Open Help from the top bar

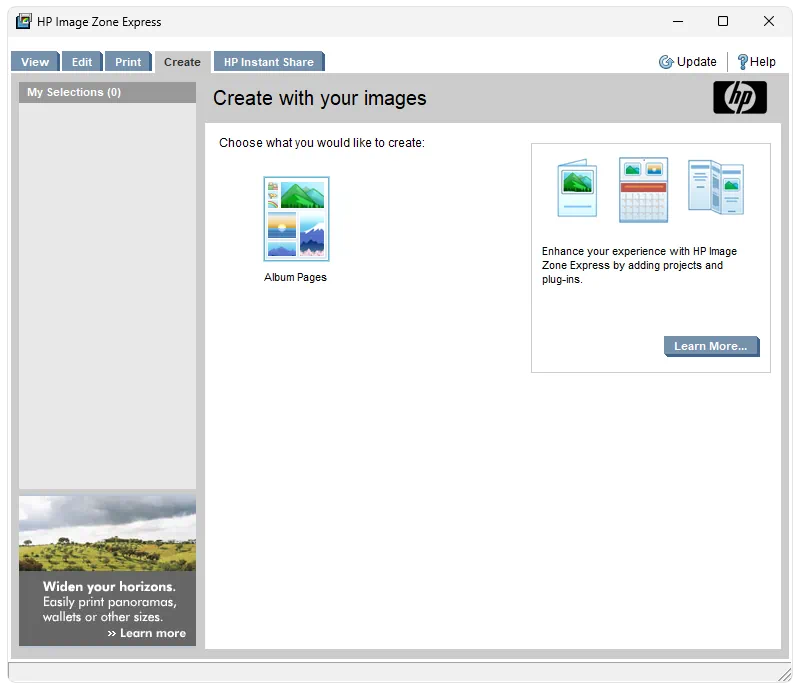[x=763, y=62]
